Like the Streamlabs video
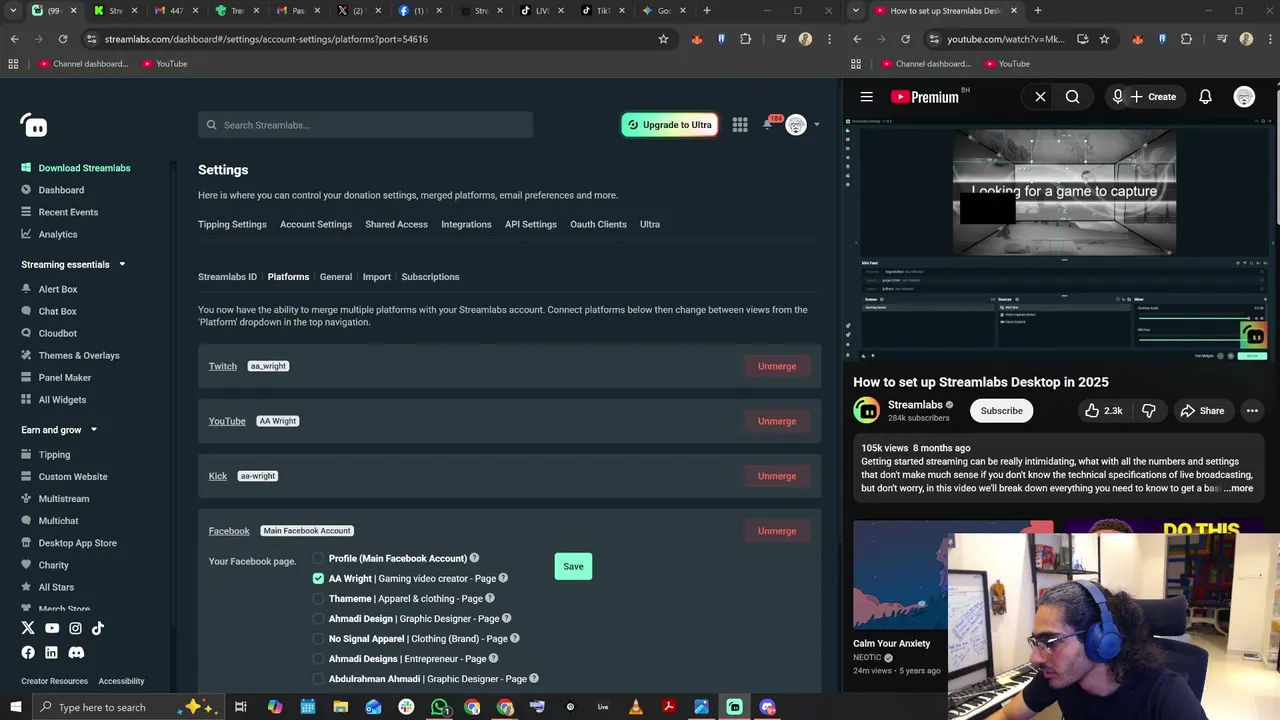Screen dimensions: 1280x720 pos(1103,411)
